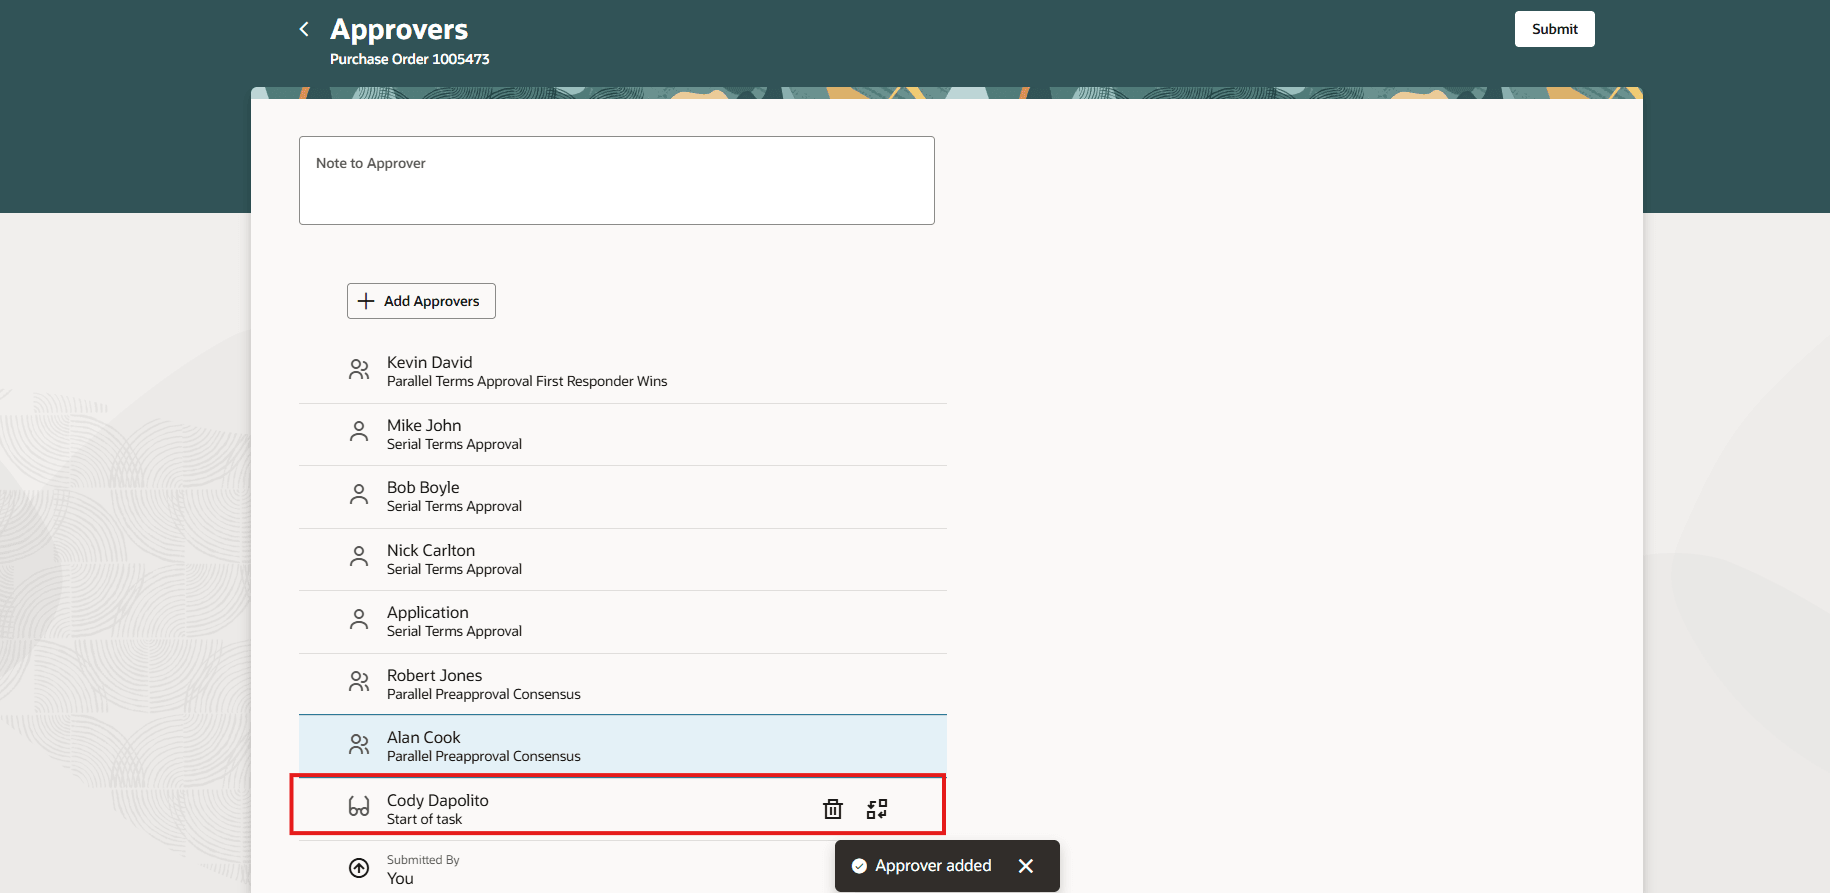Click the group icon beside Robert Jones

click(x=359, y=682)
